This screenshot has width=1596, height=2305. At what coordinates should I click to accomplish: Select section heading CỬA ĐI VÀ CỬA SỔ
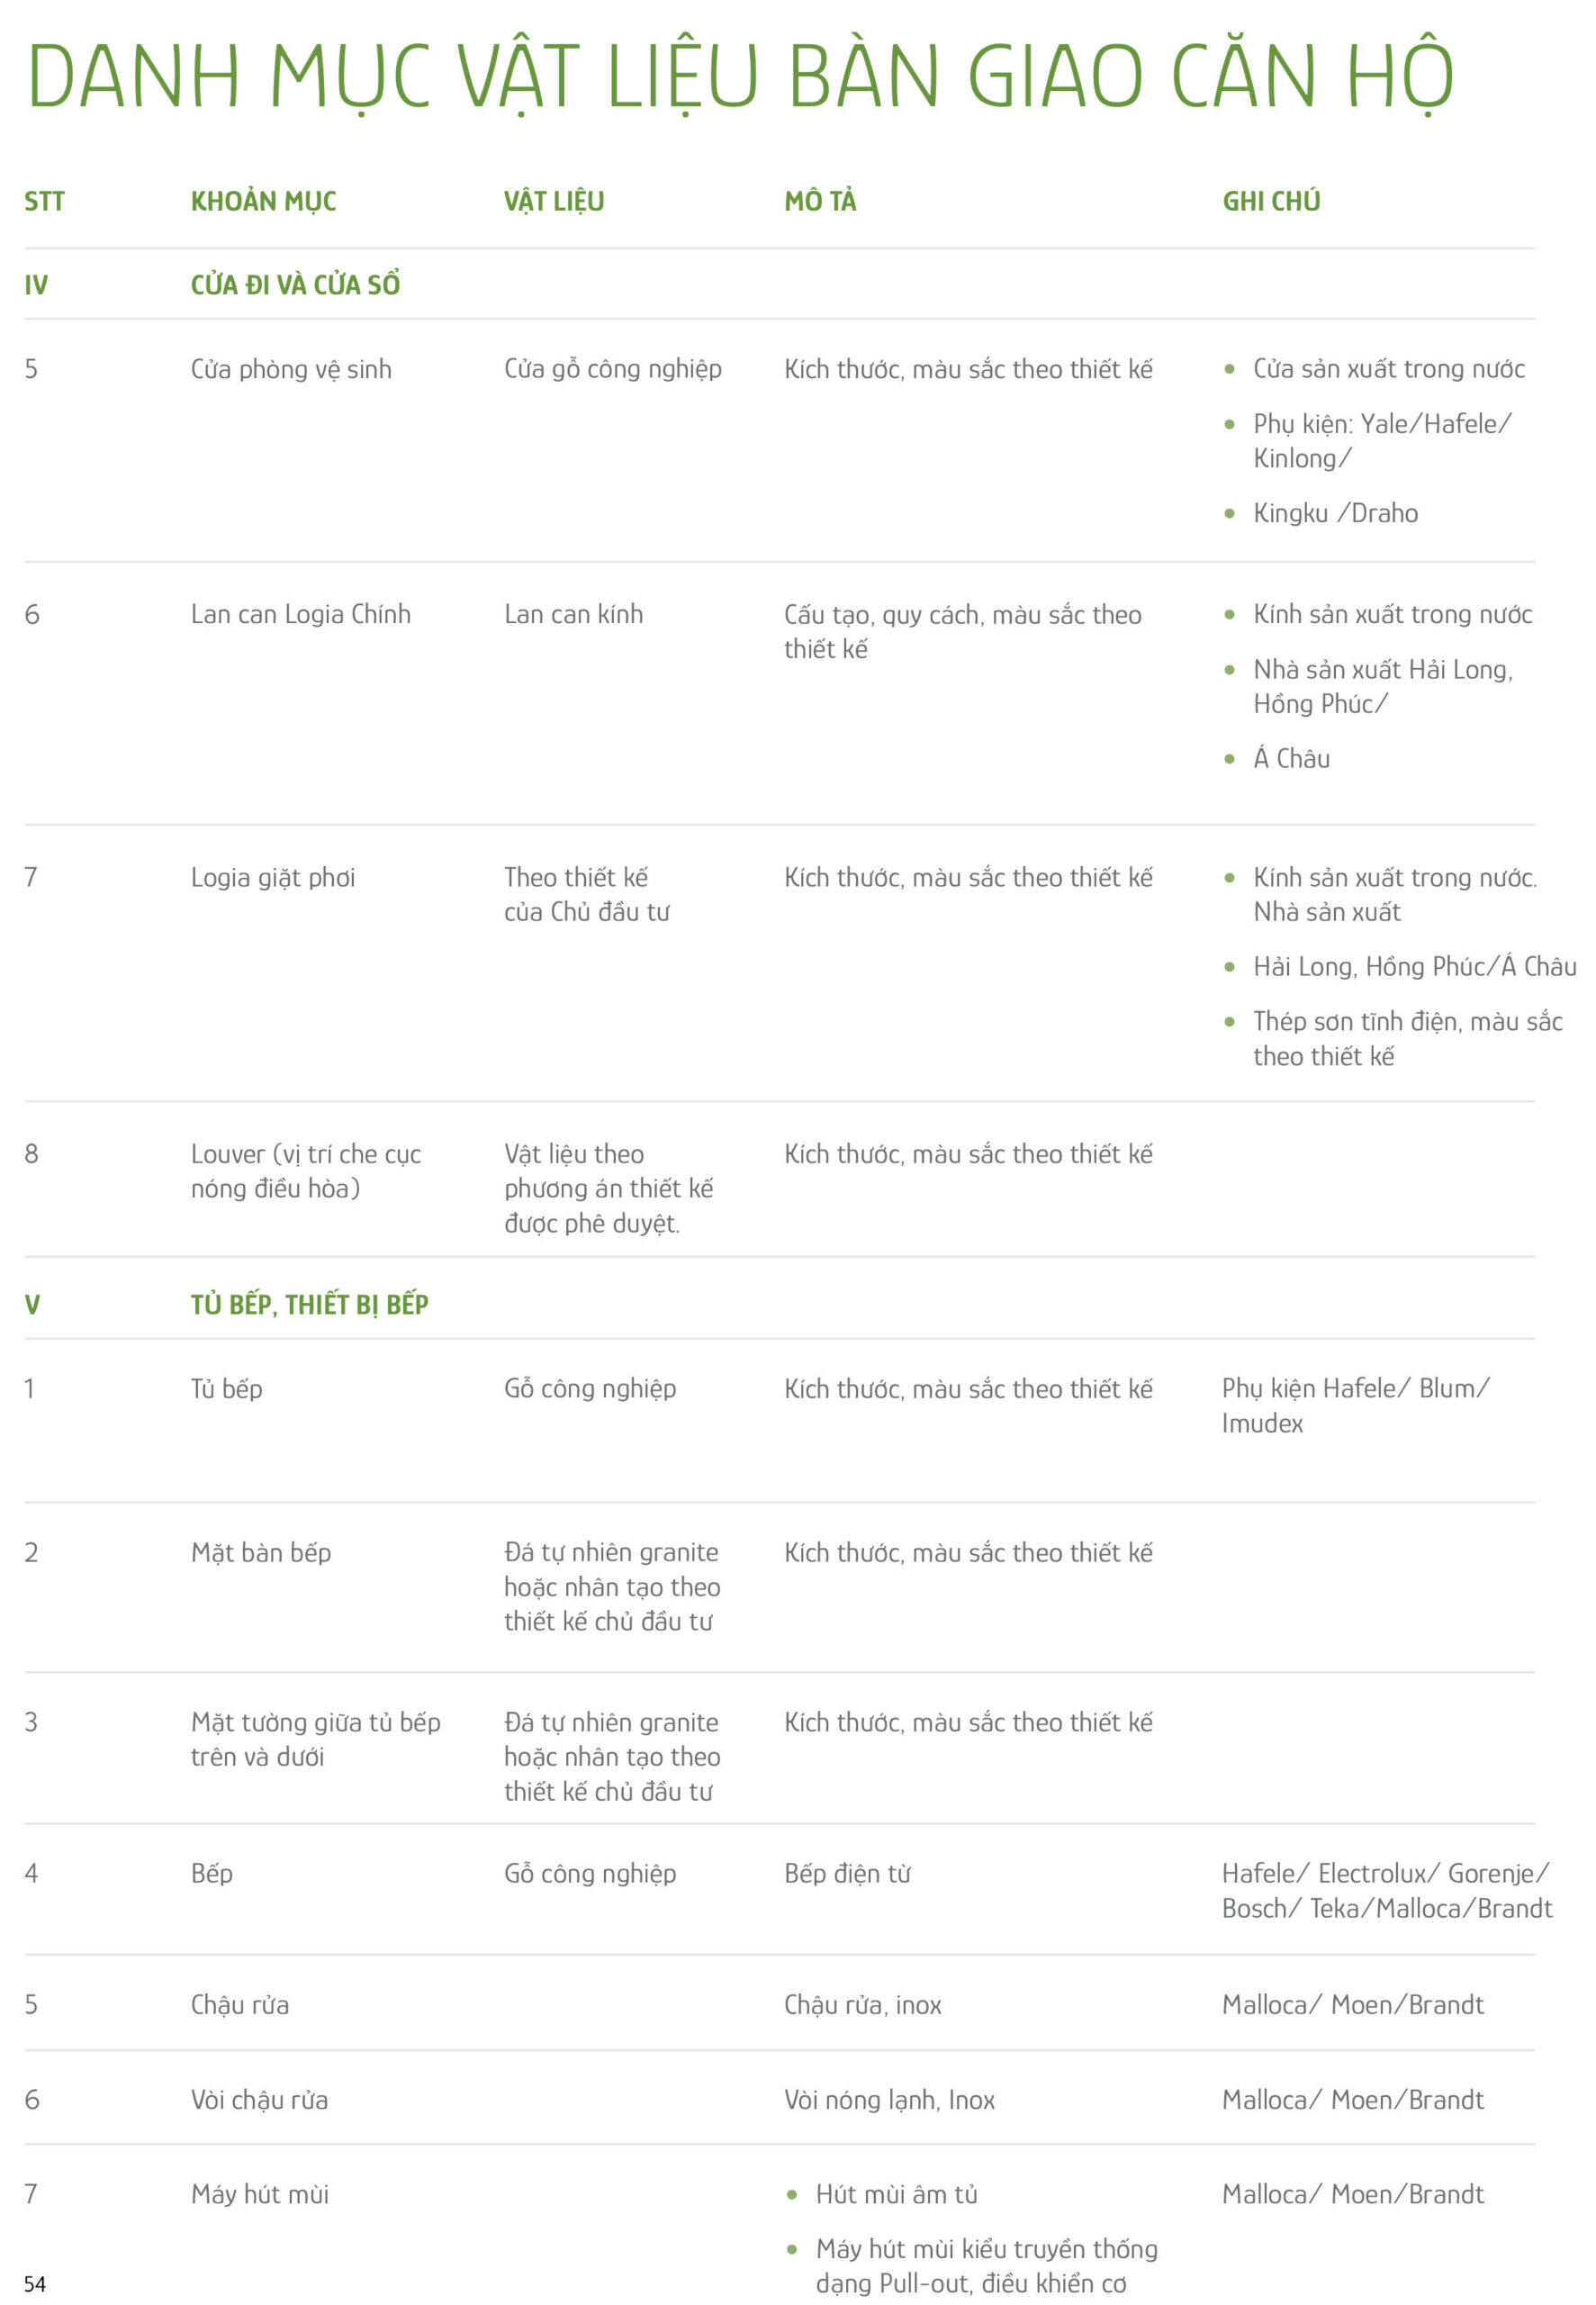[295, 285]
